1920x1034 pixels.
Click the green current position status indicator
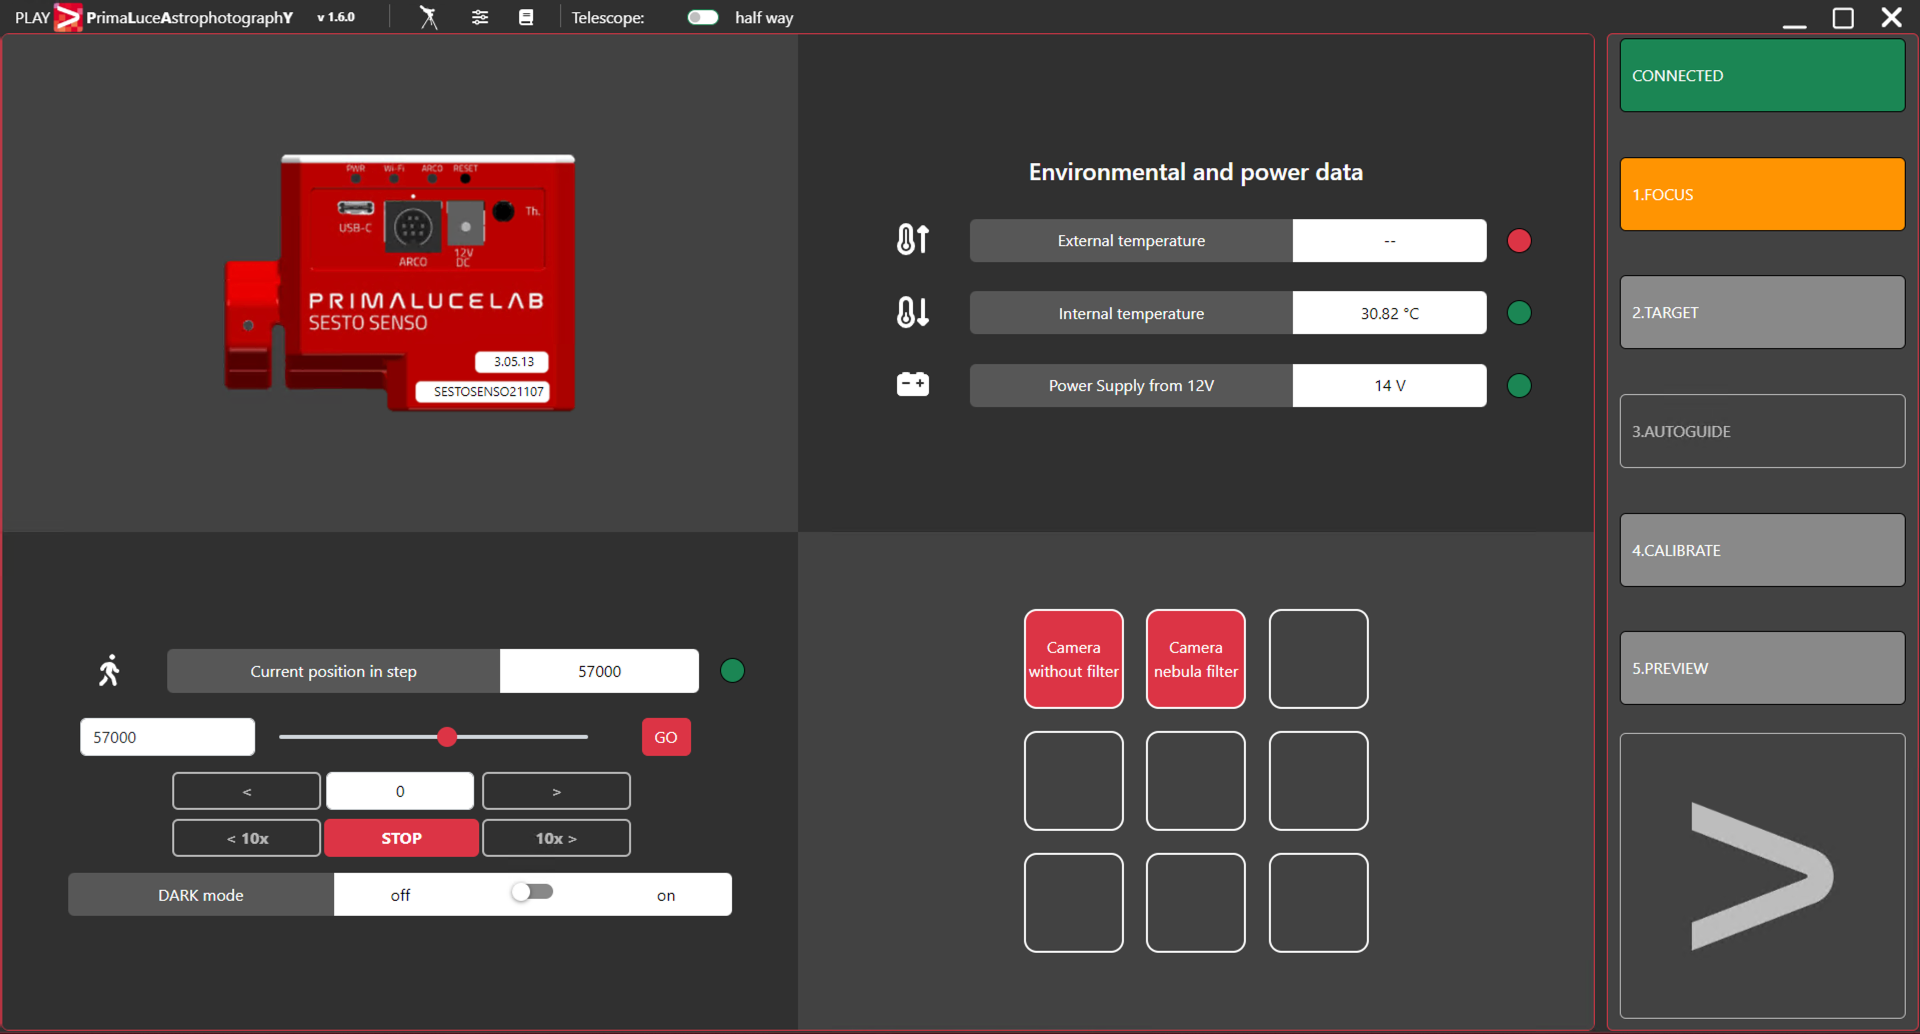(x=732, y=670)
